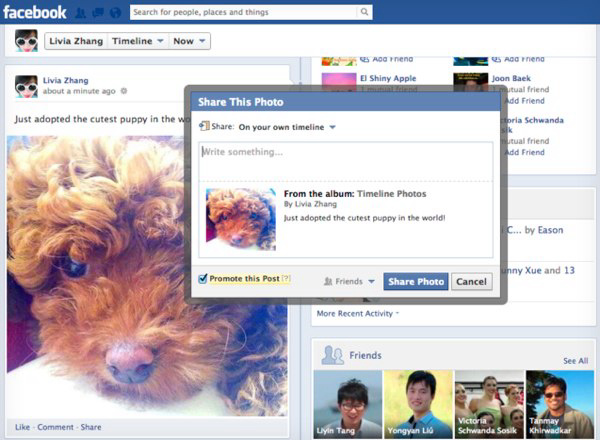Viewport: 600px width, 440px height.
Task: Open the On your own timeline dropdown
Action: (287, 127)
